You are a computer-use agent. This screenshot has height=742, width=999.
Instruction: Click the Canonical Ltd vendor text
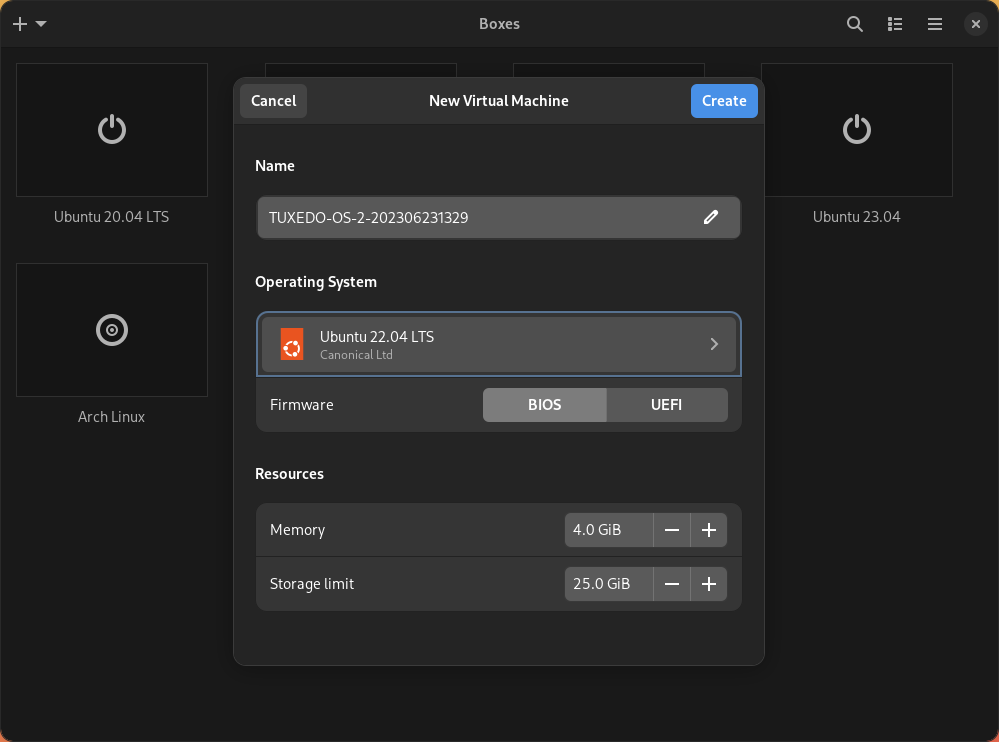pyautogui.click(x=356, y=355)
